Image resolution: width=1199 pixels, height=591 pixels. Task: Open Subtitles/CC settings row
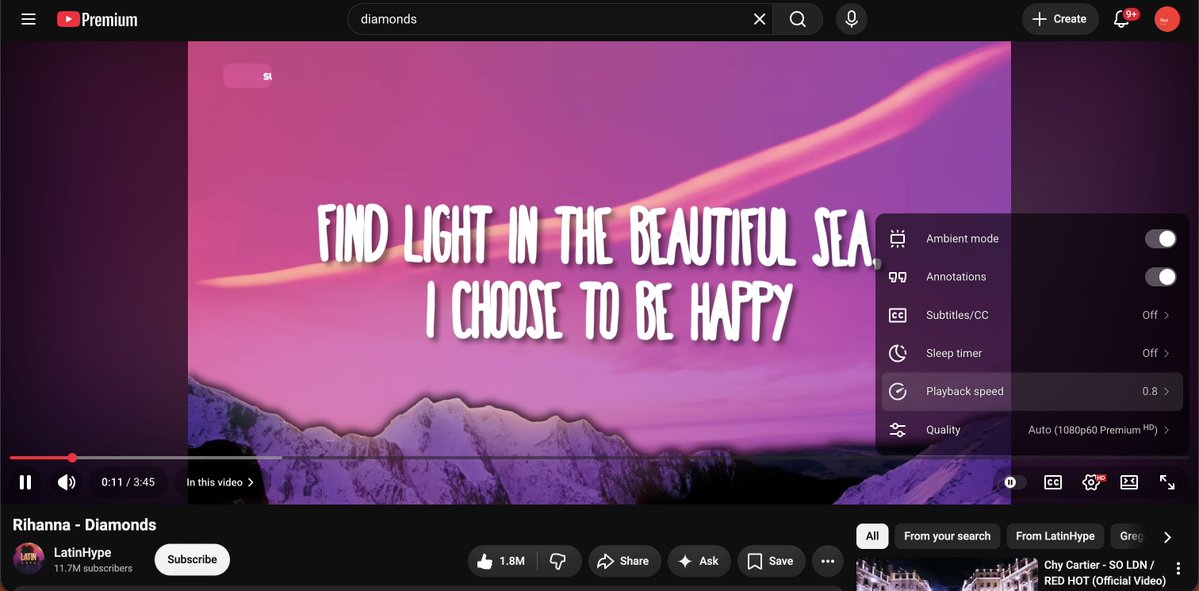coord(1032,315)
